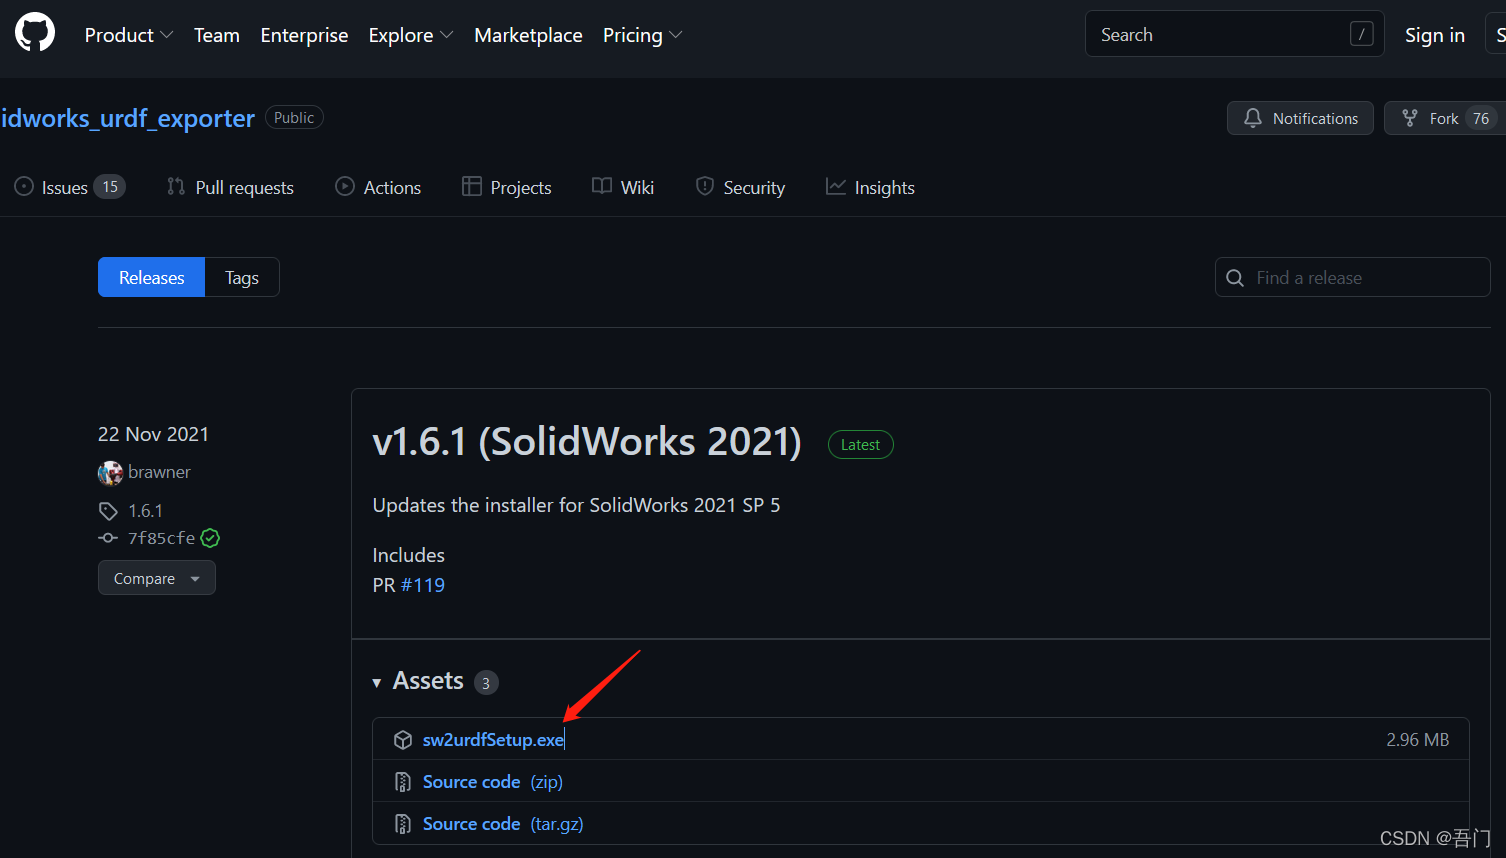Click the Notifications button

1300,118
